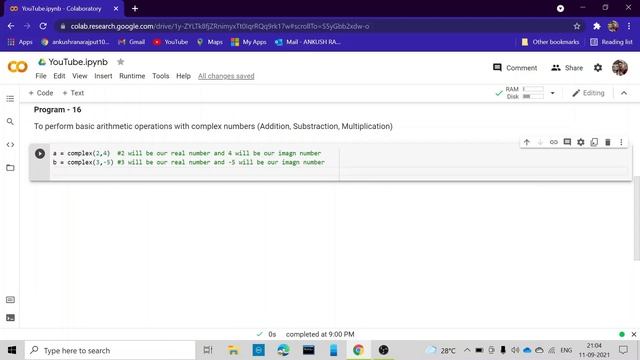The image size is (640, 360).
Task: Click completed at 9:00 PM status
Action: 320,334
